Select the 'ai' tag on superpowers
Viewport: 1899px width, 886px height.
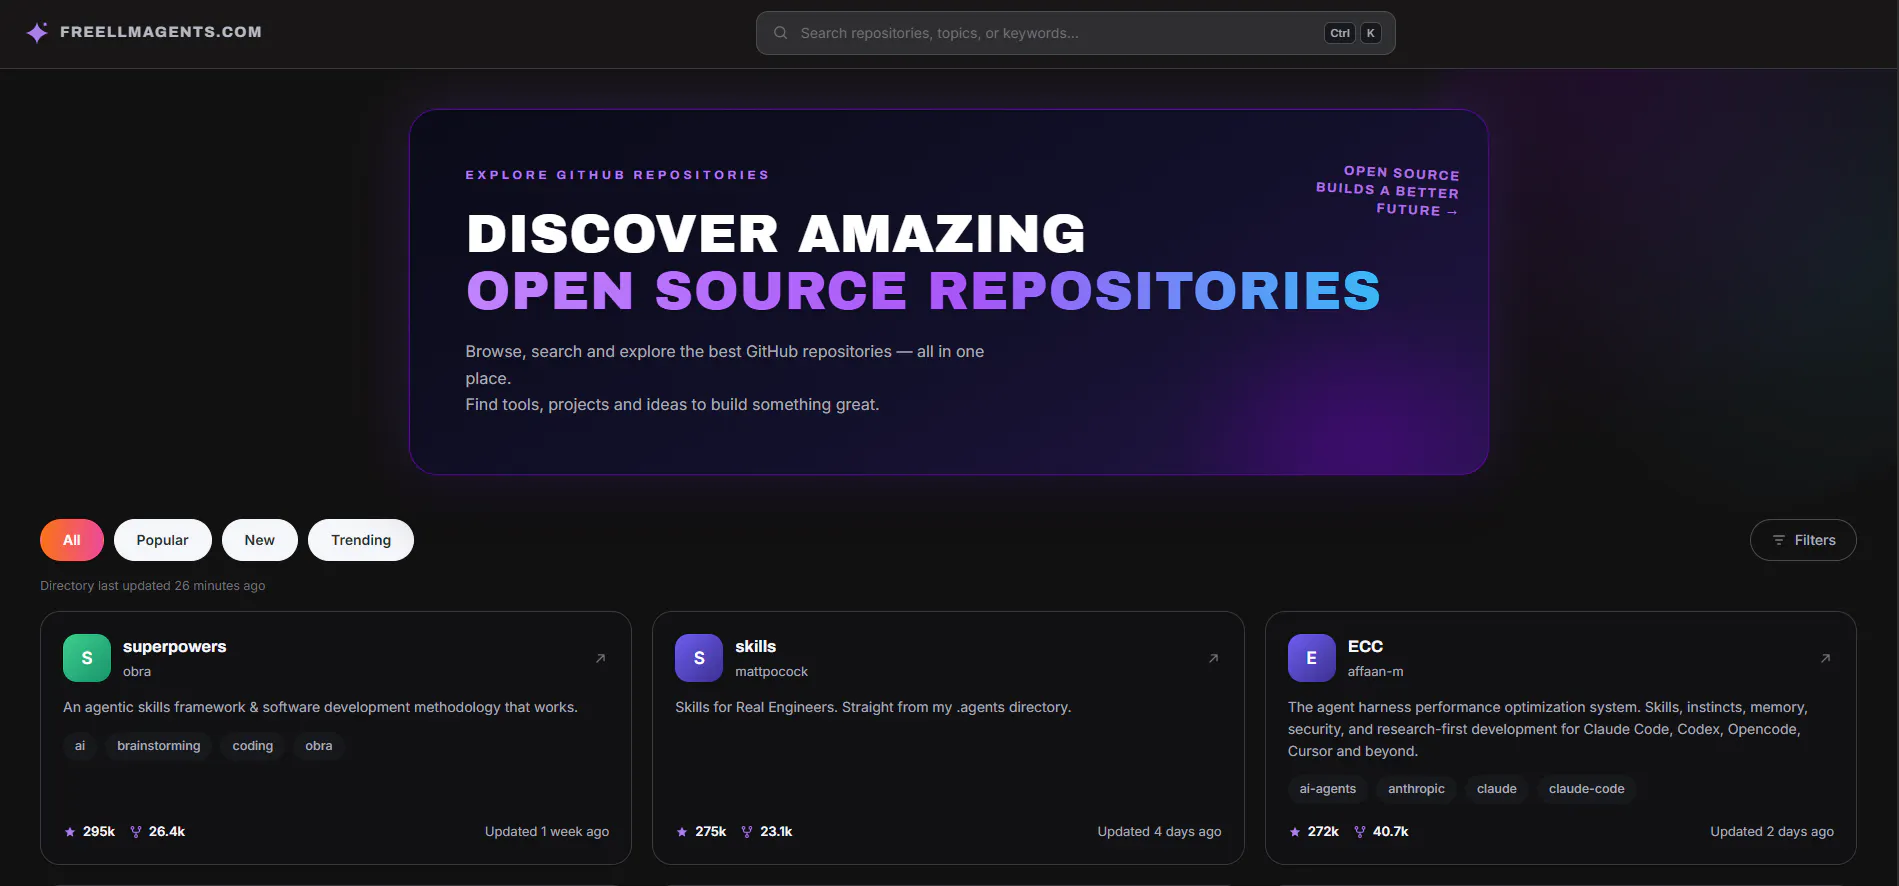(x=80, y=746)
